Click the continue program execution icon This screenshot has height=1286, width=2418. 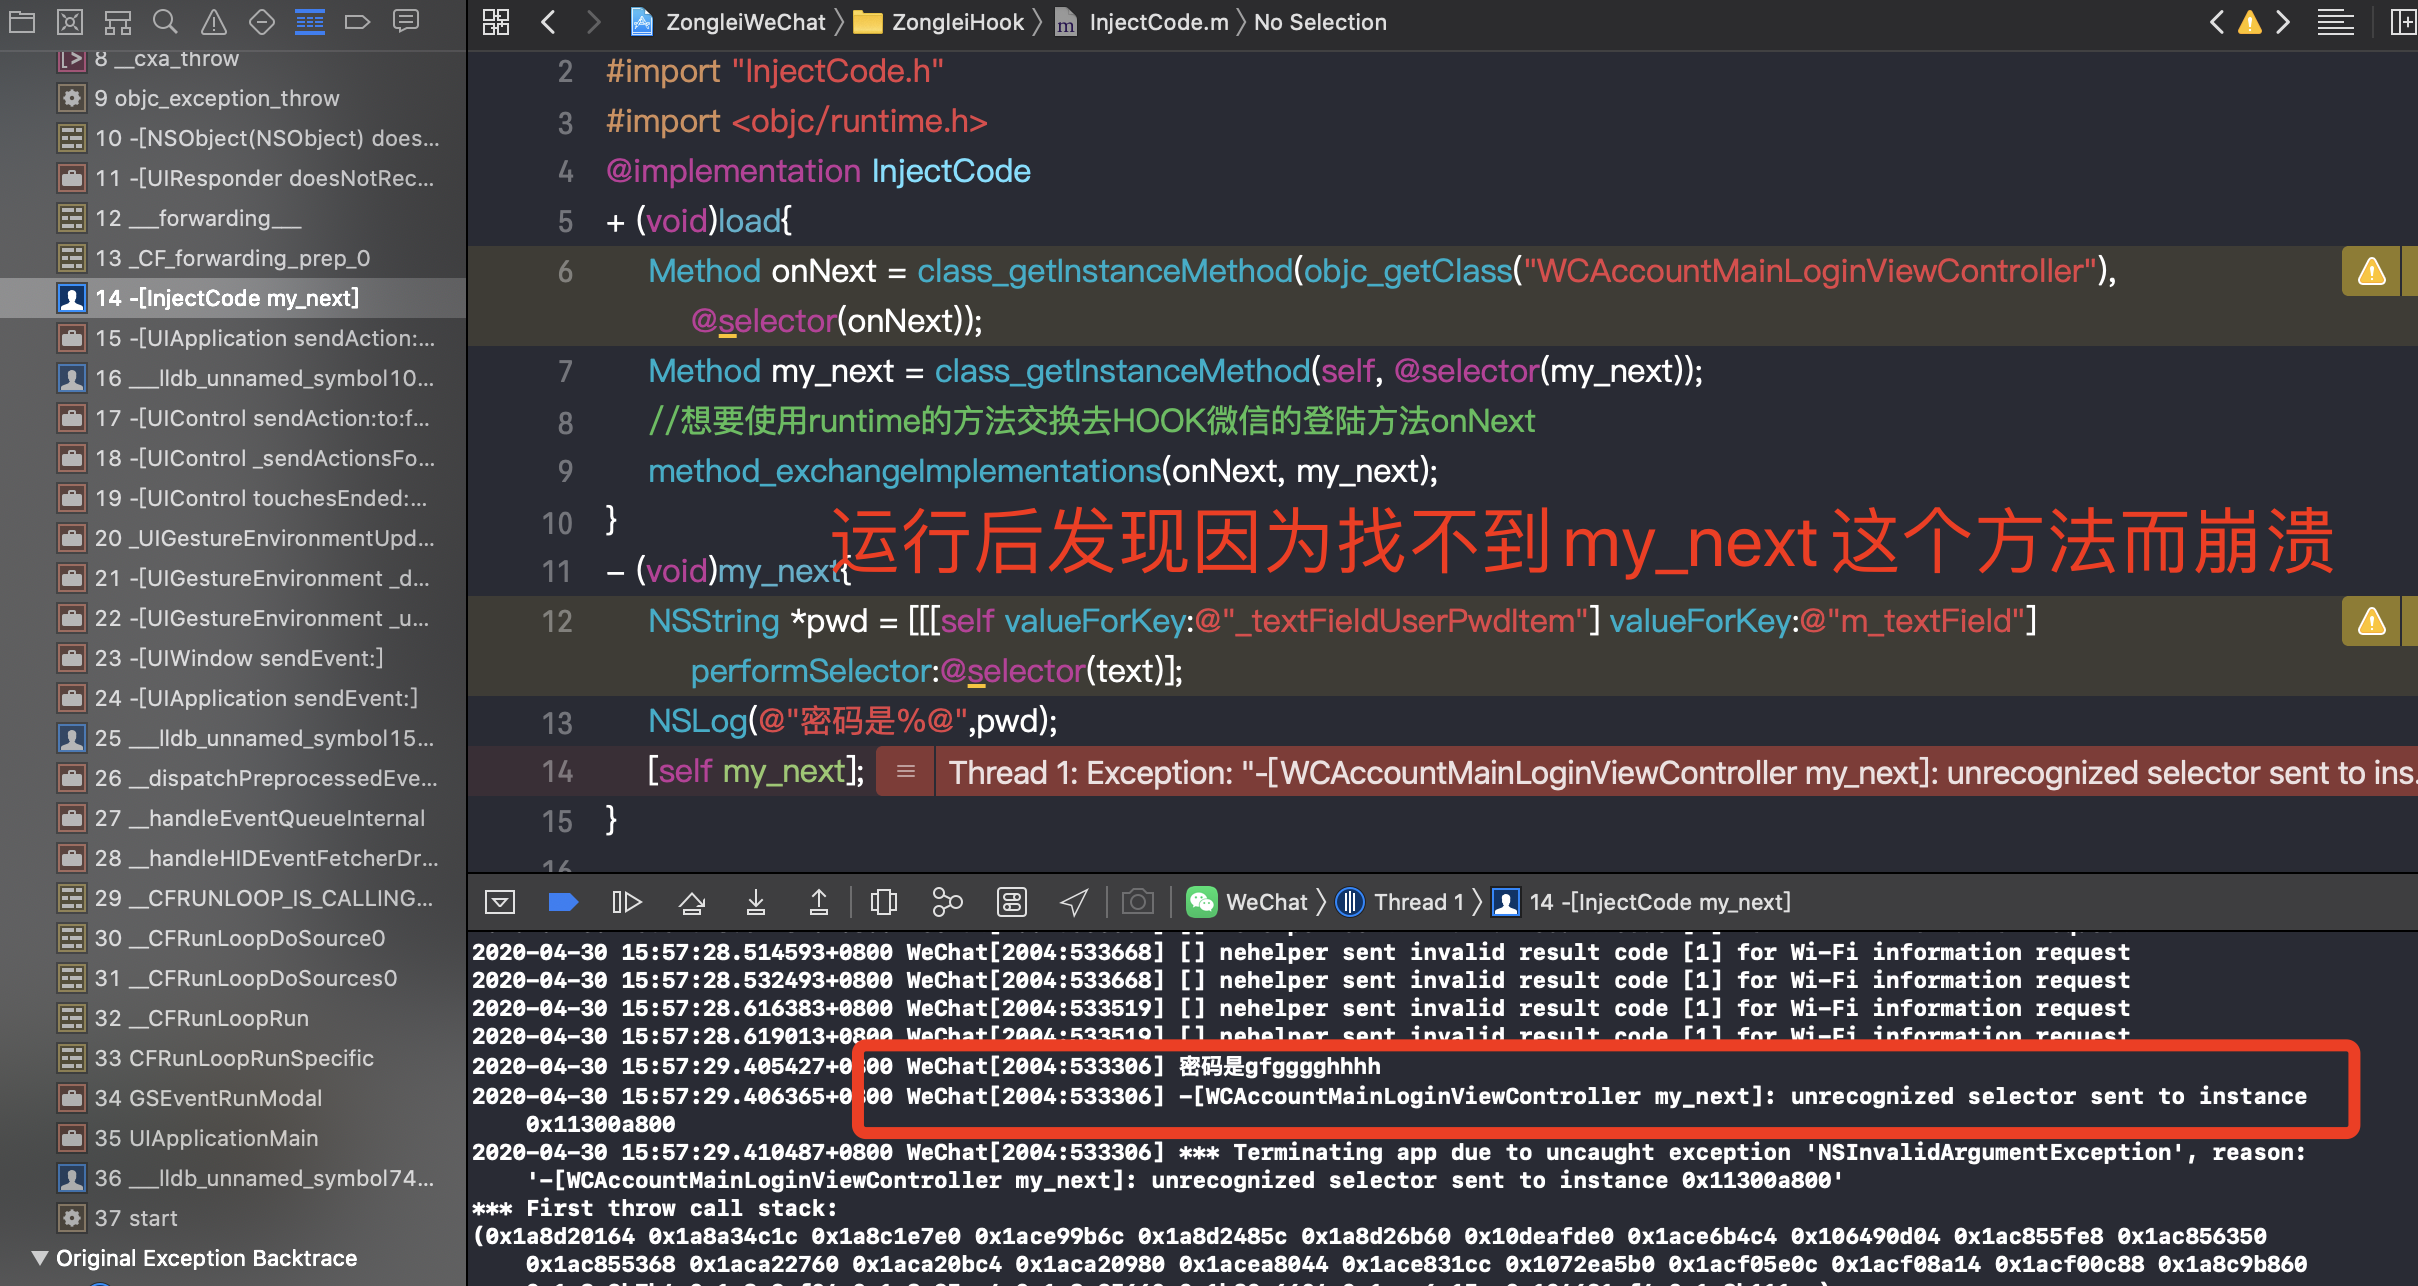pos(626,902)
